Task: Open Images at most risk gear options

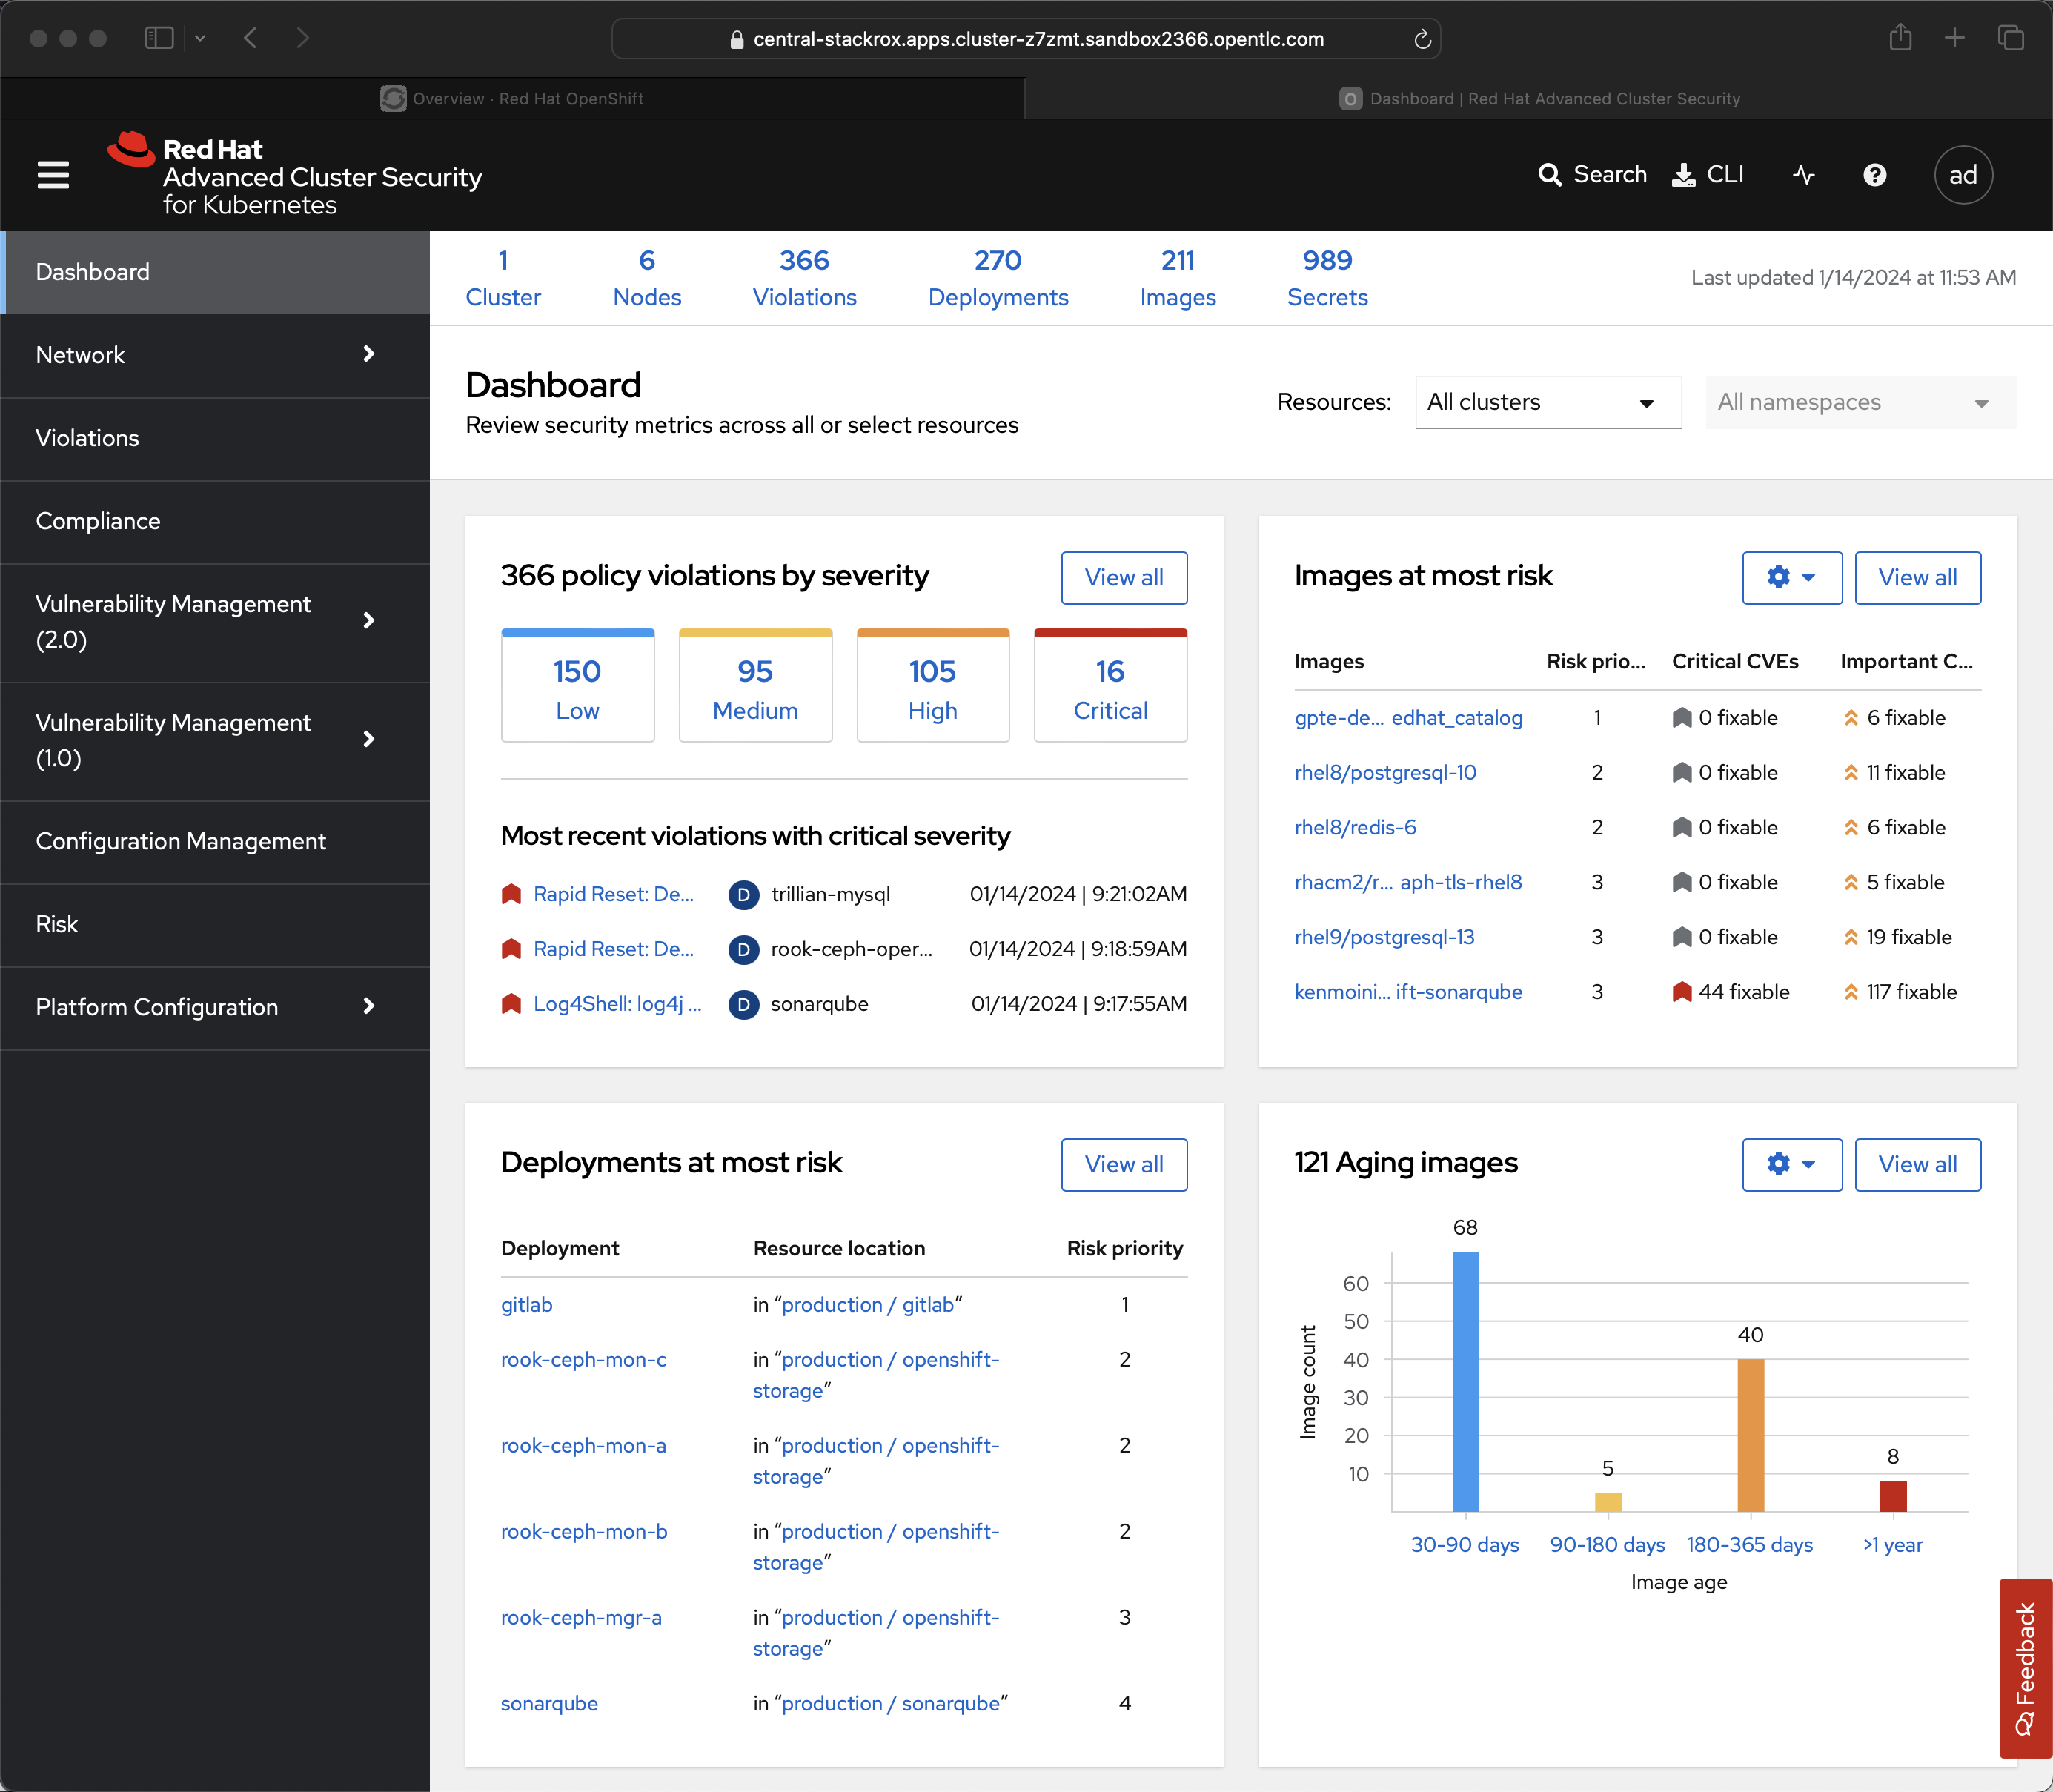Action: [x=1791, y=577]
